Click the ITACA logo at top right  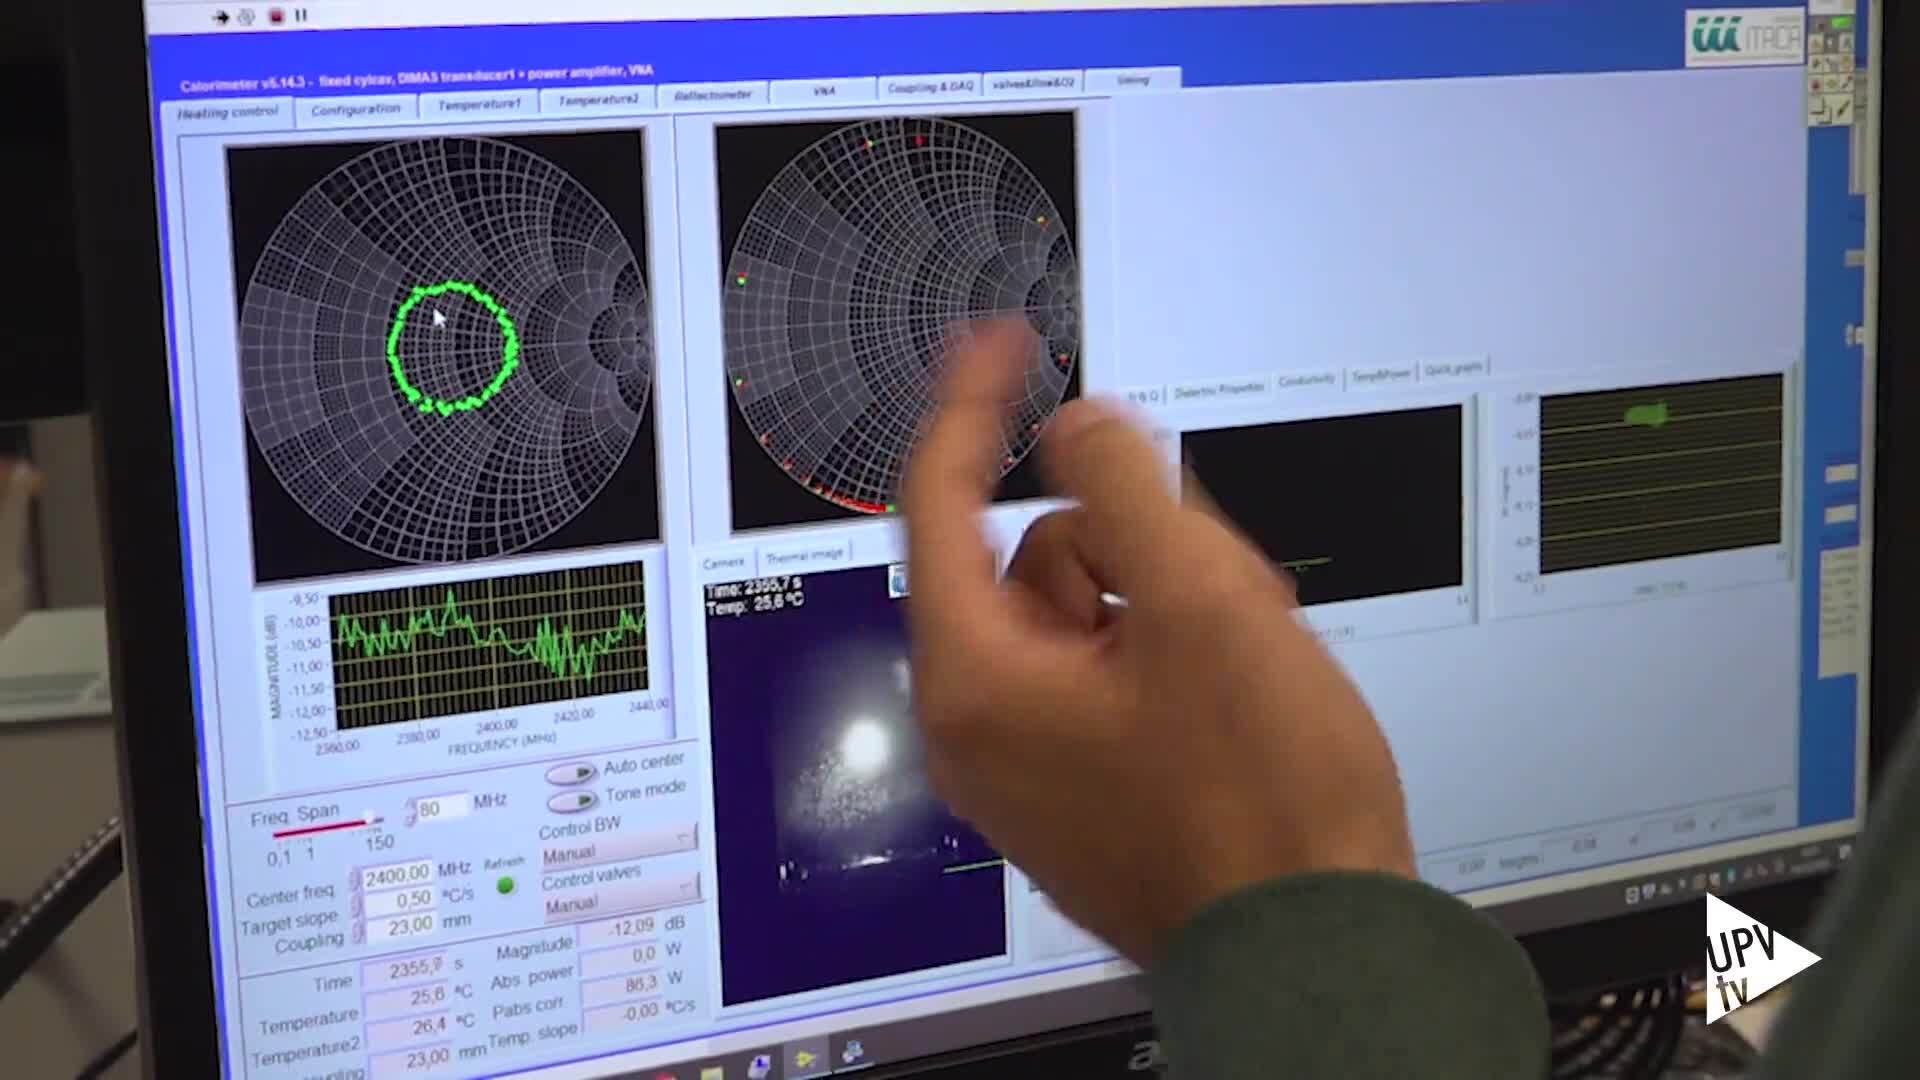pyautogui.click(x=1746, y=36)
